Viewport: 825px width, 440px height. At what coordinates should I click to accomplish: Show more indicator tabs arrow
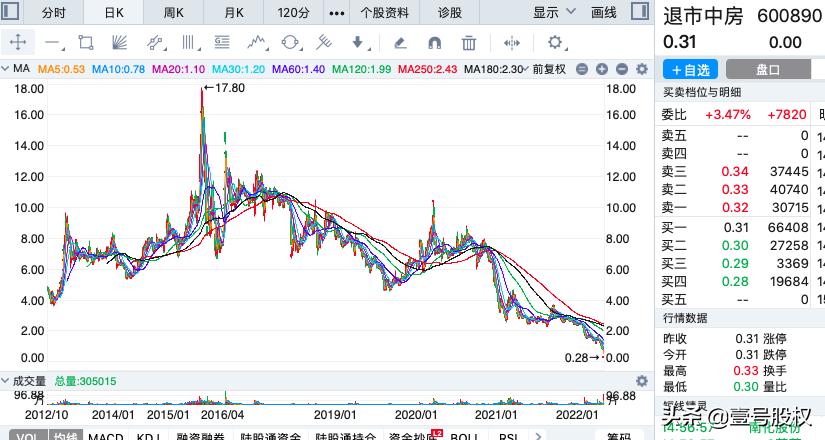point(538,436)
